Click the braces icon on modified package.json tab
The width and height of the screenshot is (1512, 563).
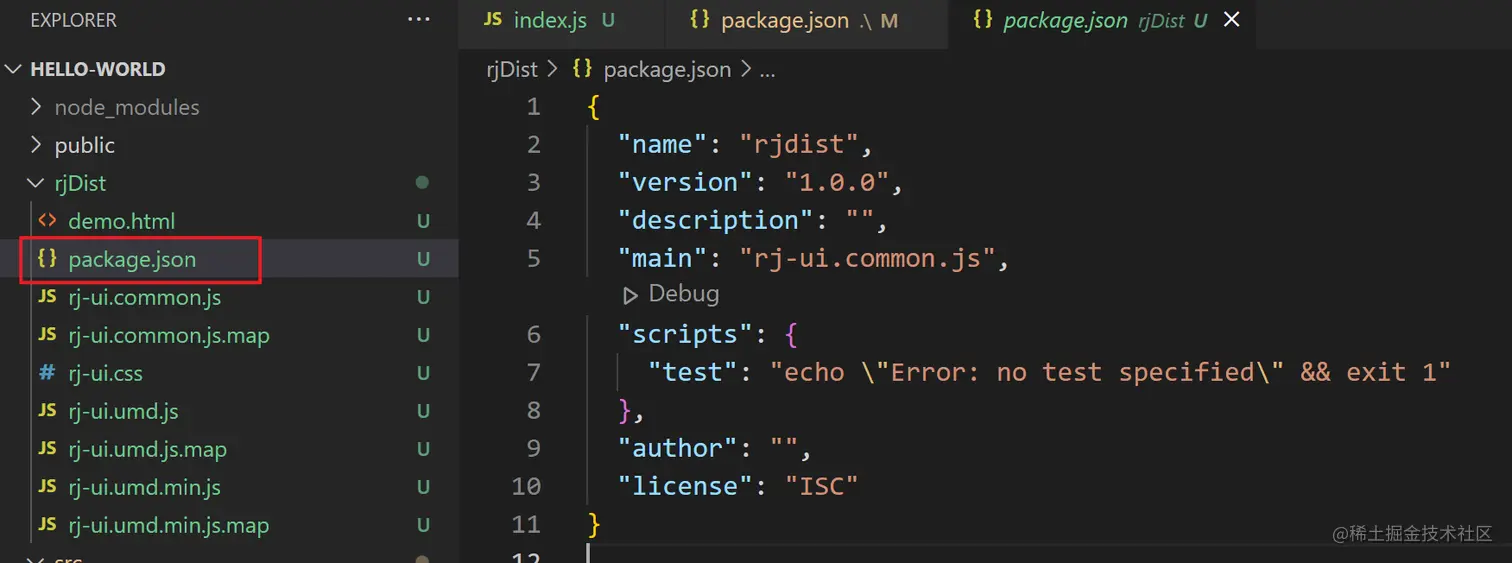700,20
